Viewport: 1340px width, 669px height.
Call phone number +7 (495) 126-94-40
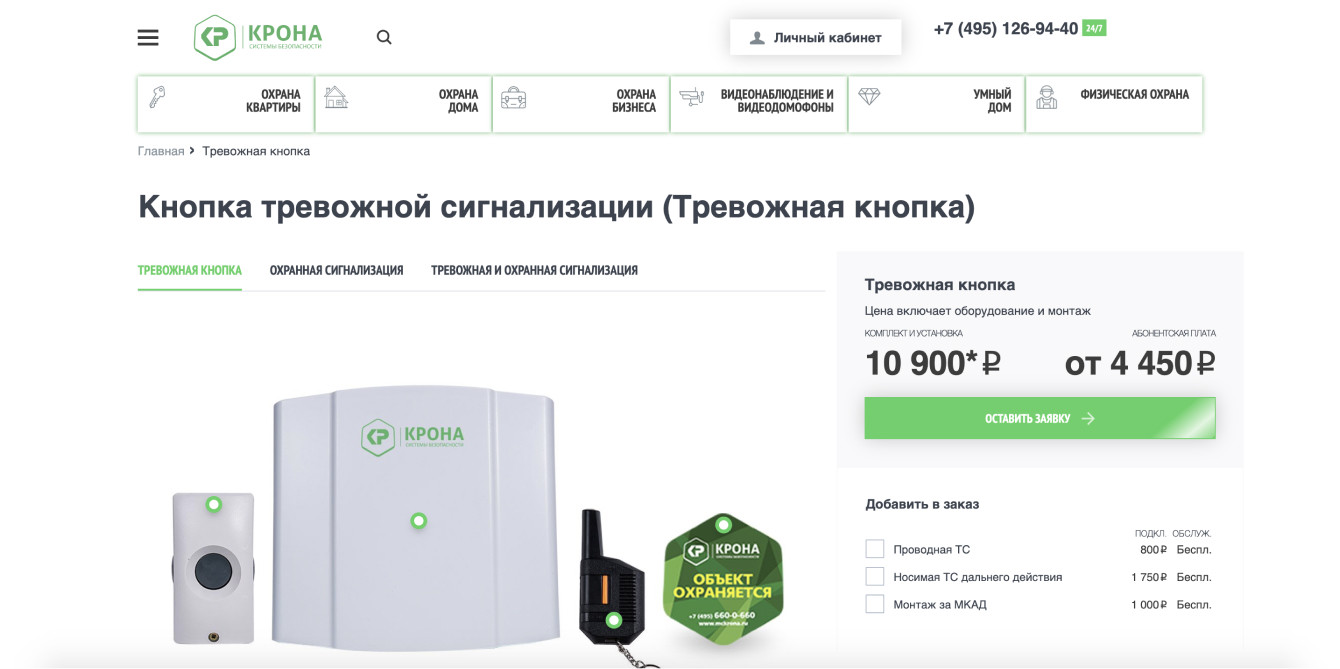[1006, 29]
